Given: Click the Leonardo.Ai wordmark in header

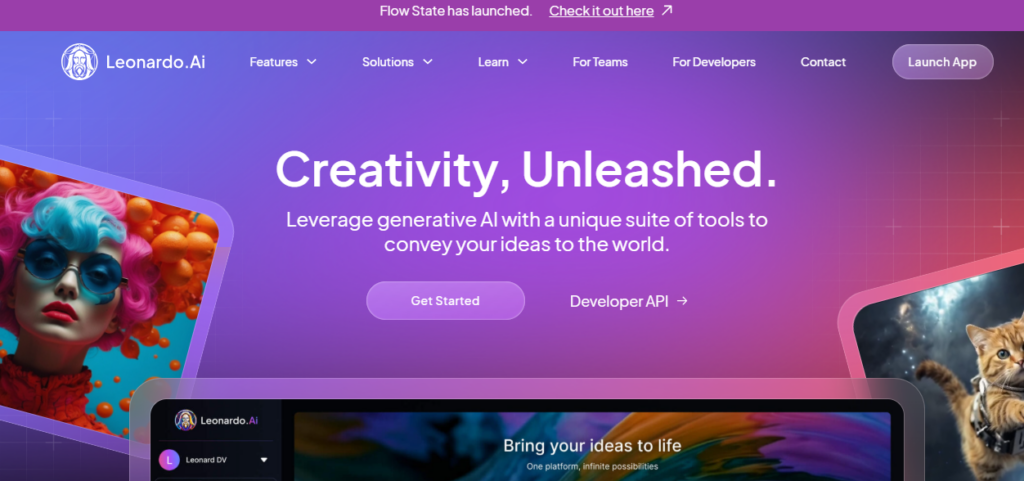Looking at the screenshot, I should [x=155, y=62].
